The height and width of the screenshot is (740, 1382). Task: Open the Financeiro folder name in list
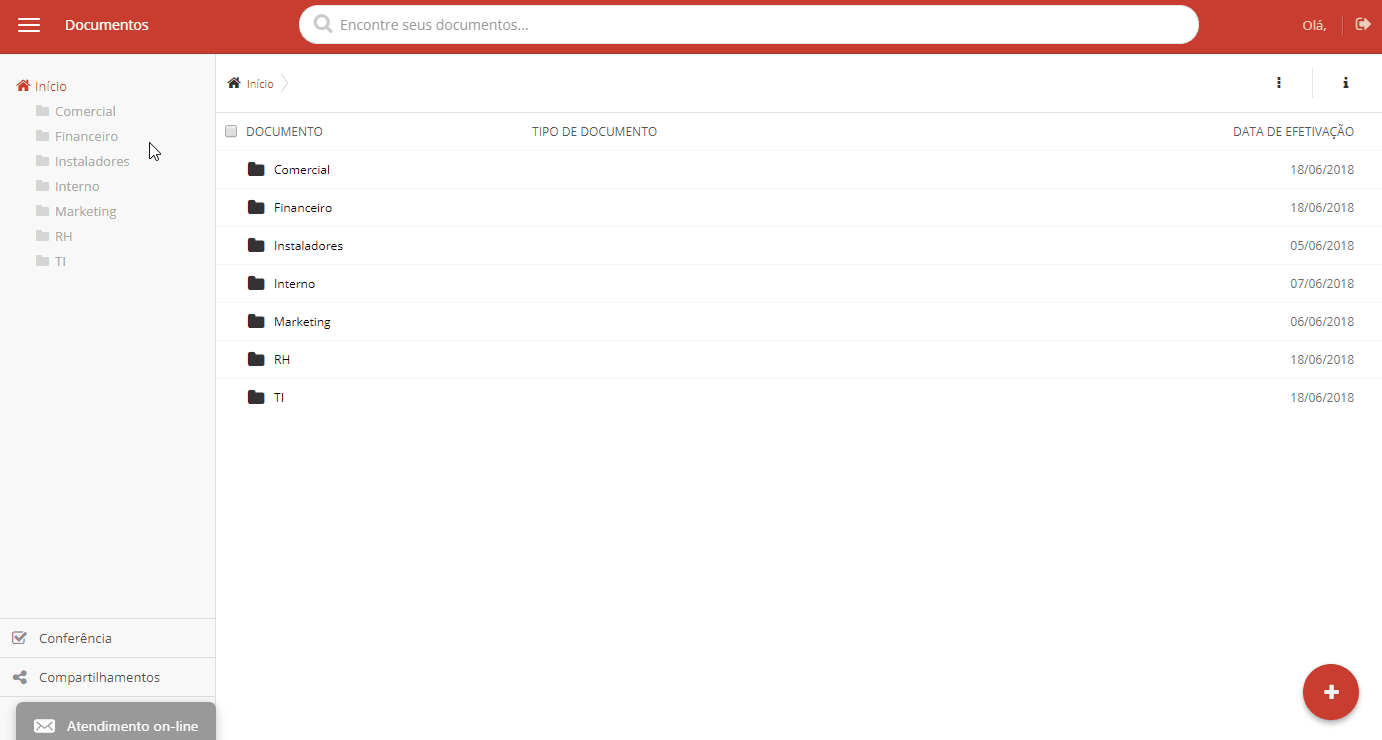click(303, 207)
